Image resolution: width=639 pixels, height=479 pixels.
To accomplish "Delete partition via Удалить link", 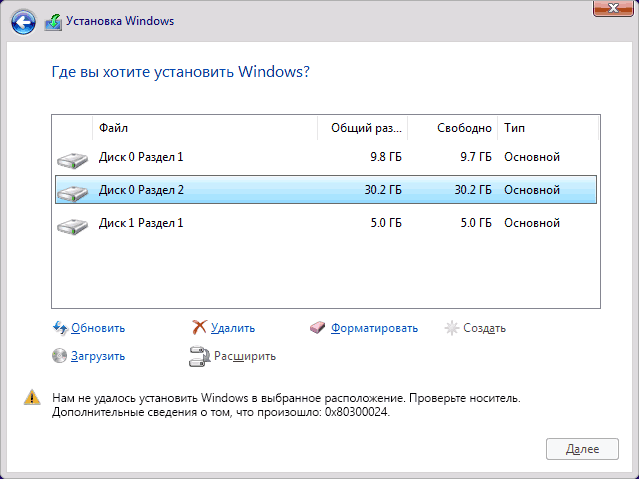I will (233, 328).
